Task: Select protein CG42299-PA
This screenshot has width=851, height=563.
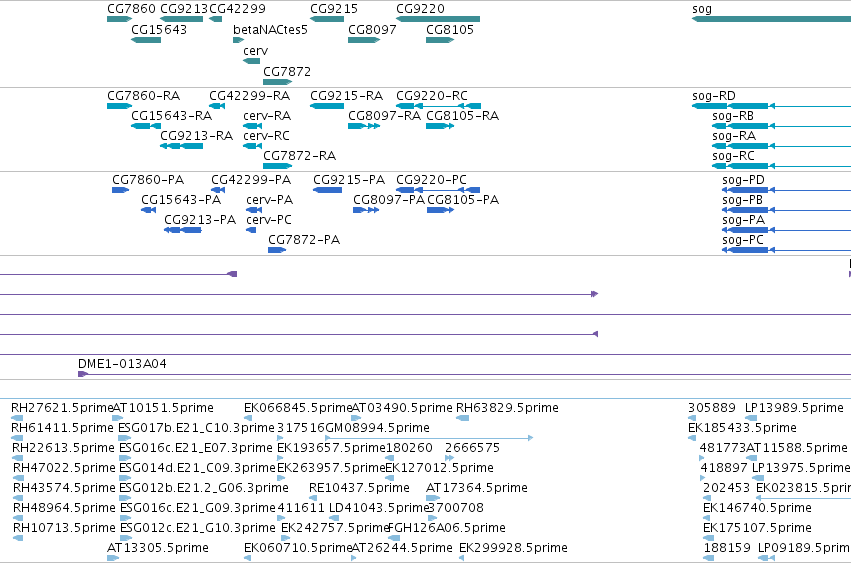Action: 251,180
